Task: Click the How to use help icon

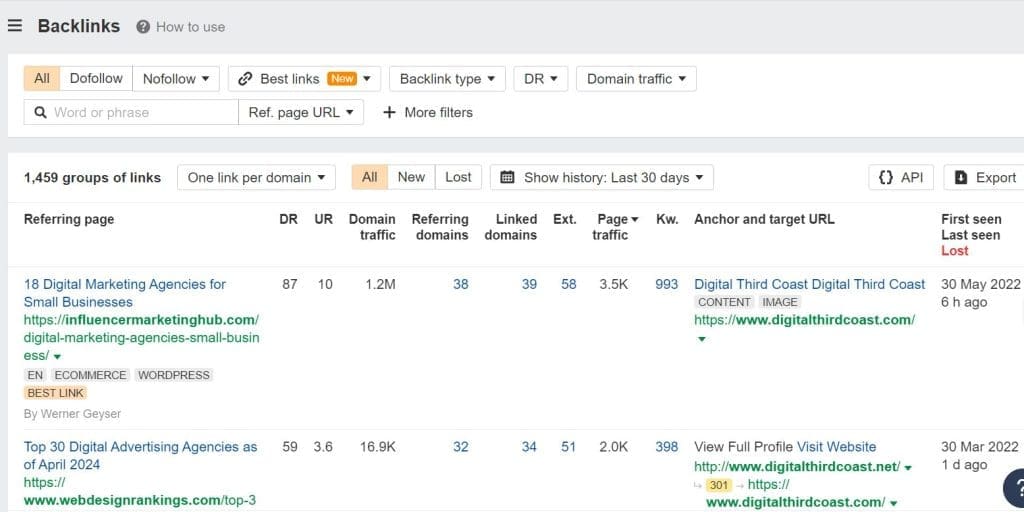Action: click(143, 27)
